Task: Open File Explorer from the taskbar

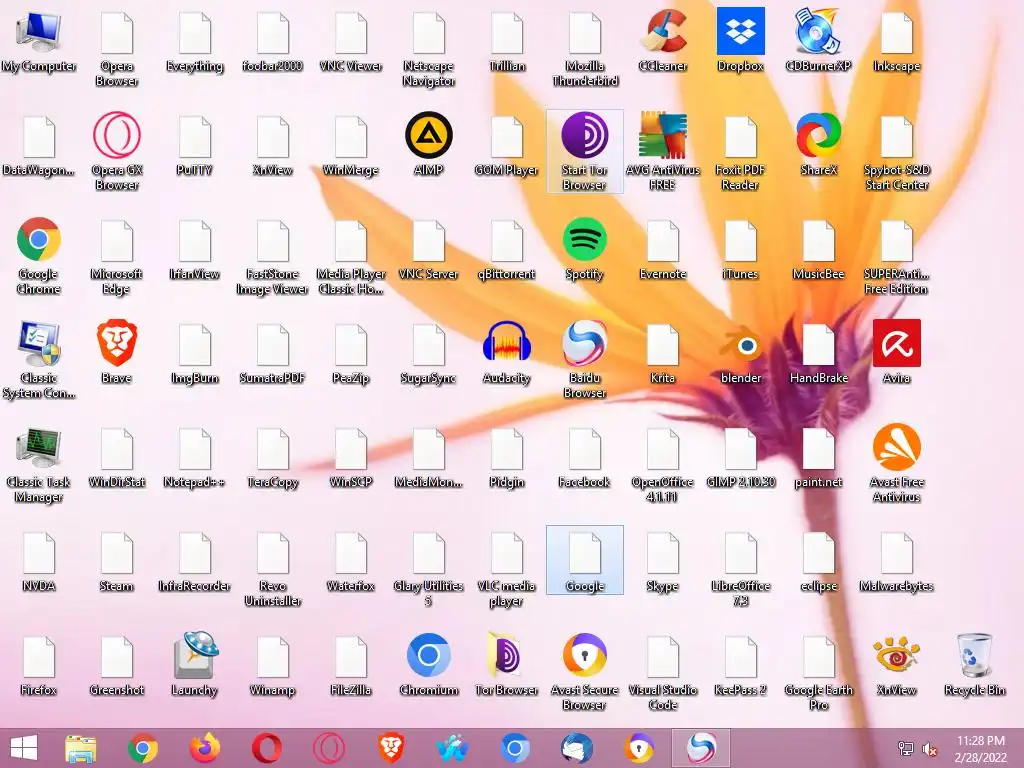Action: click(x=81, y=748)
